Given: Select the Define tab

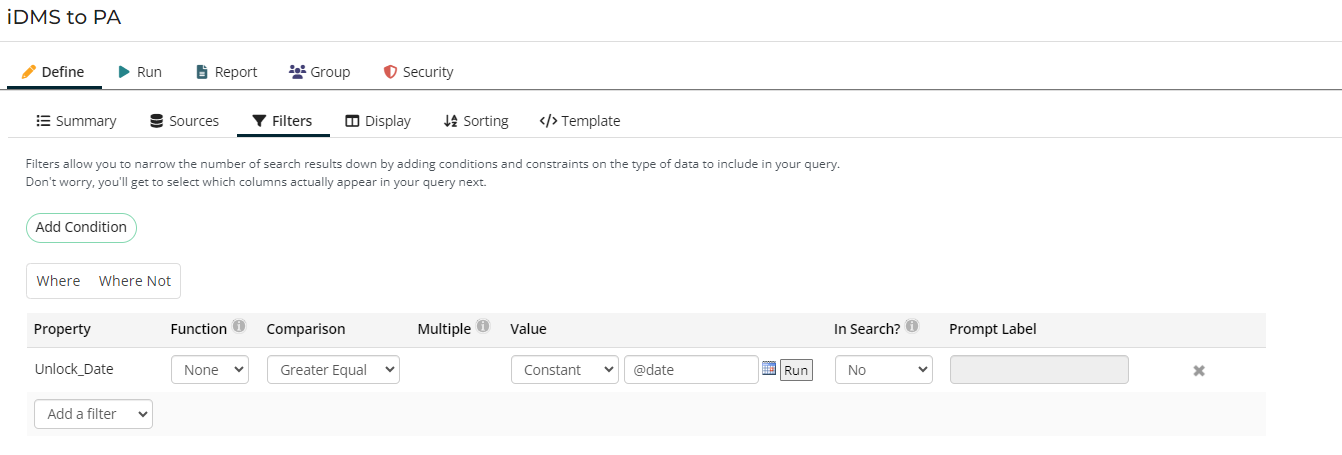Looking at the screenshot, I should click(53, 72).
